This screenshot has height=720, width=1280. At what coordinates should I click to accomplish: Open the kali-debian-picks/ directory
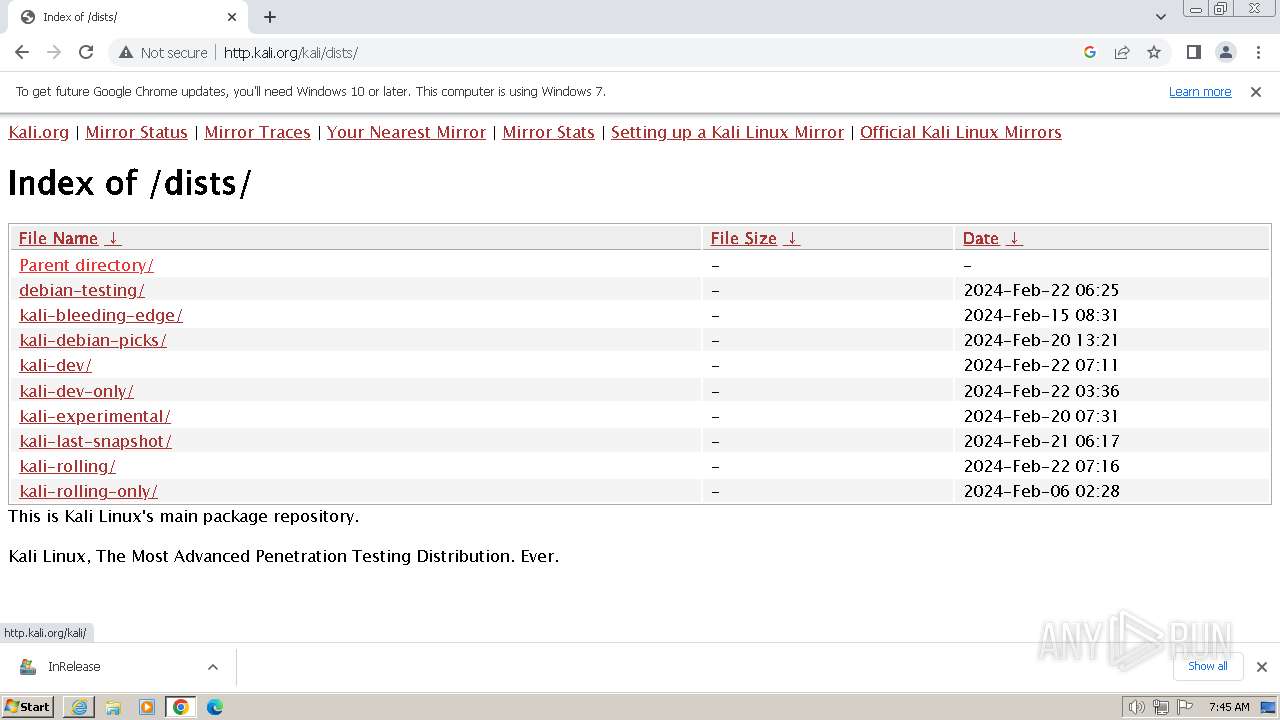point(93,340)
